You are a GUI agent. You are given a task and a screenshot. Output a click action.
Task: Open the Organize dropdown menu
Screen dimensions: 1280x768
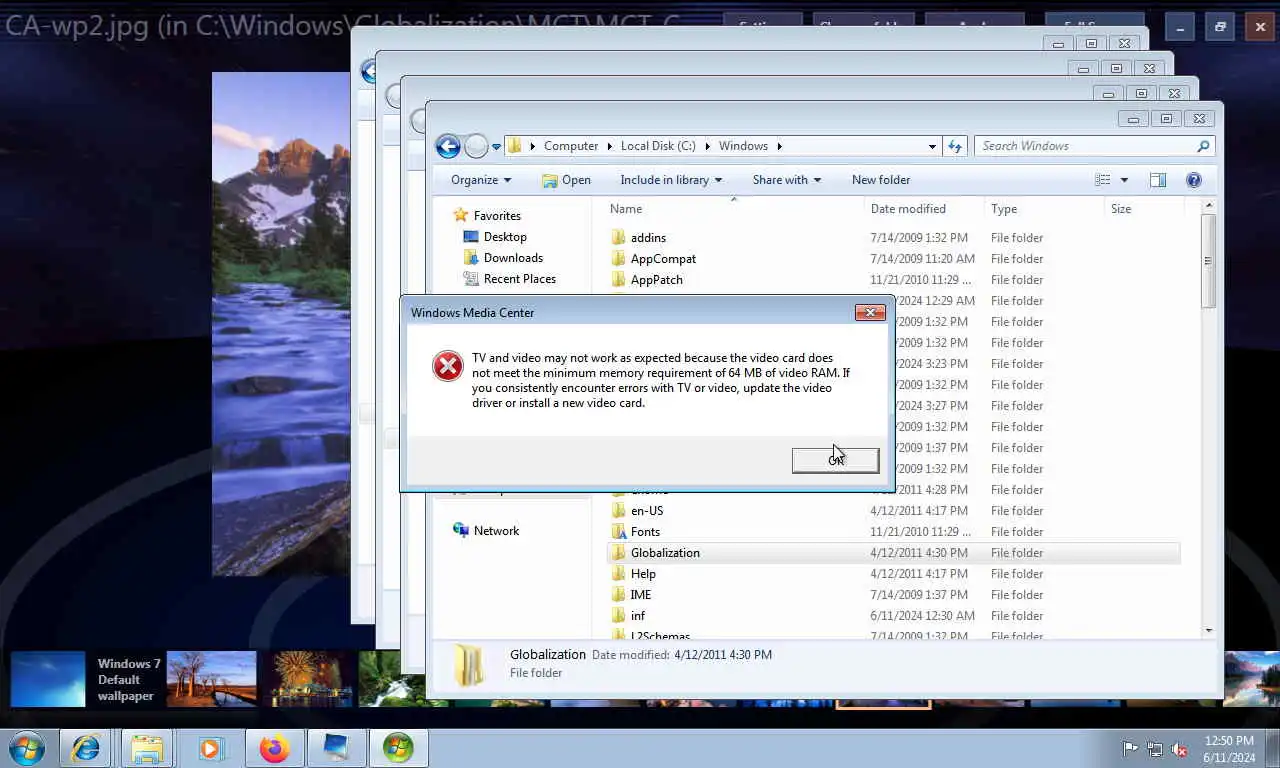click(x=480, y=180)
